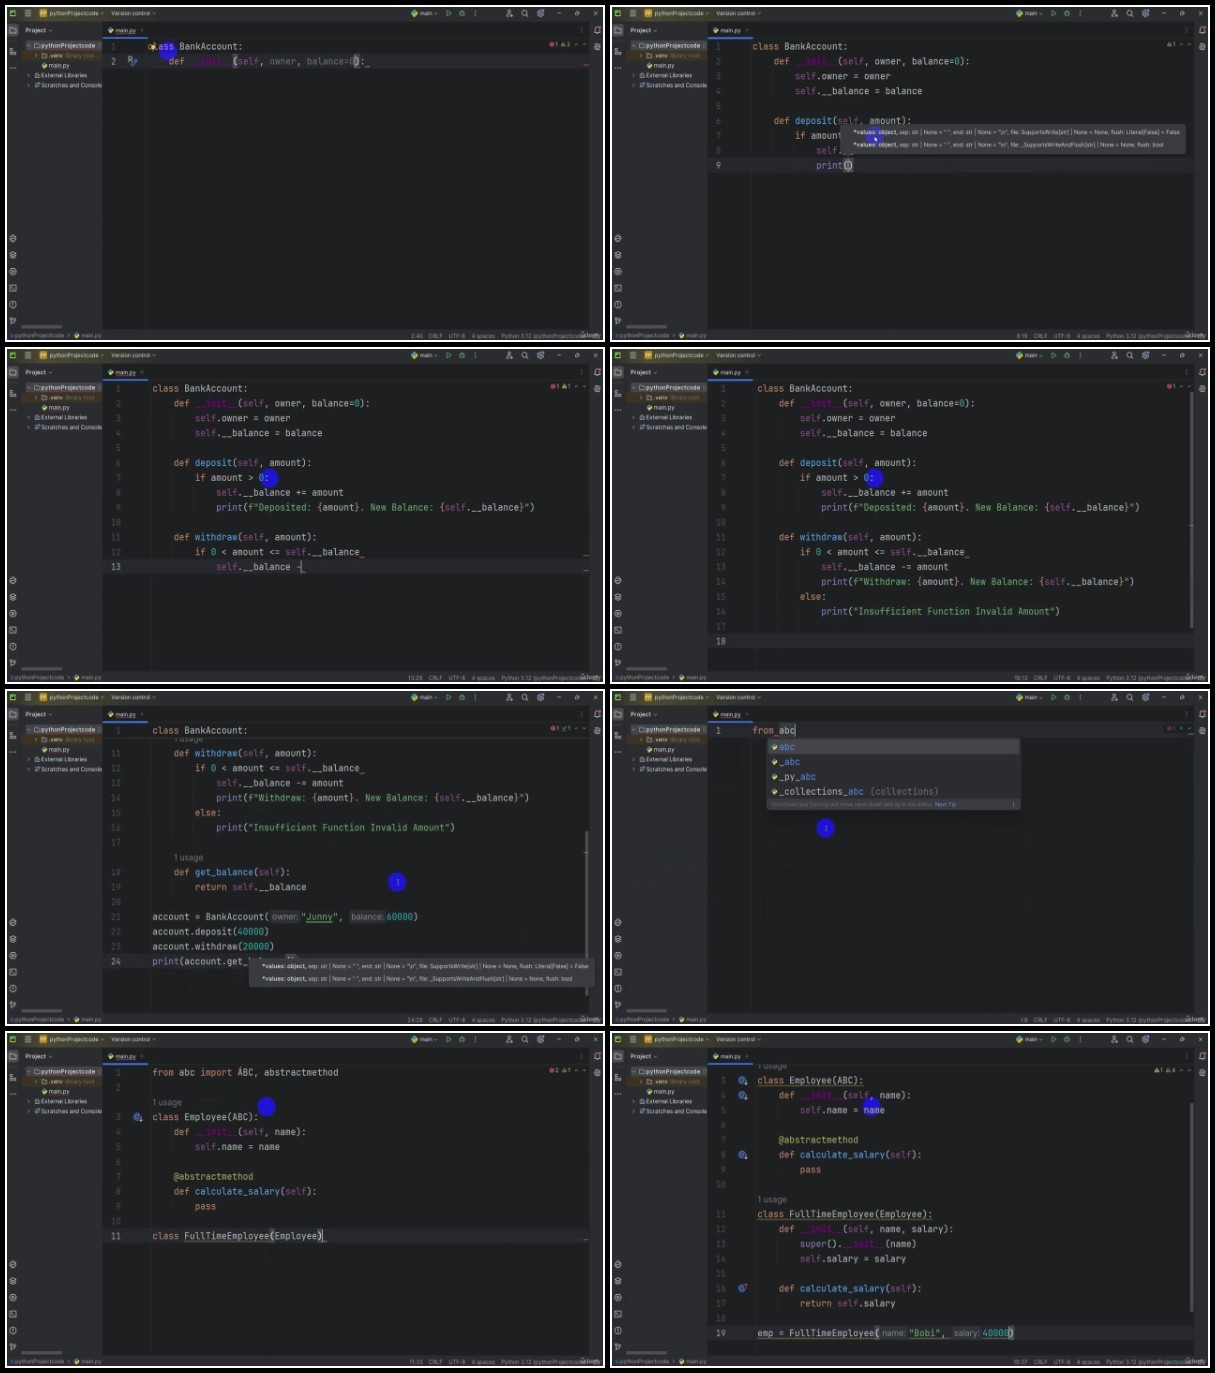
Task: Open editor tab options in two-line BankAccount screenshot
Action: 582,30
